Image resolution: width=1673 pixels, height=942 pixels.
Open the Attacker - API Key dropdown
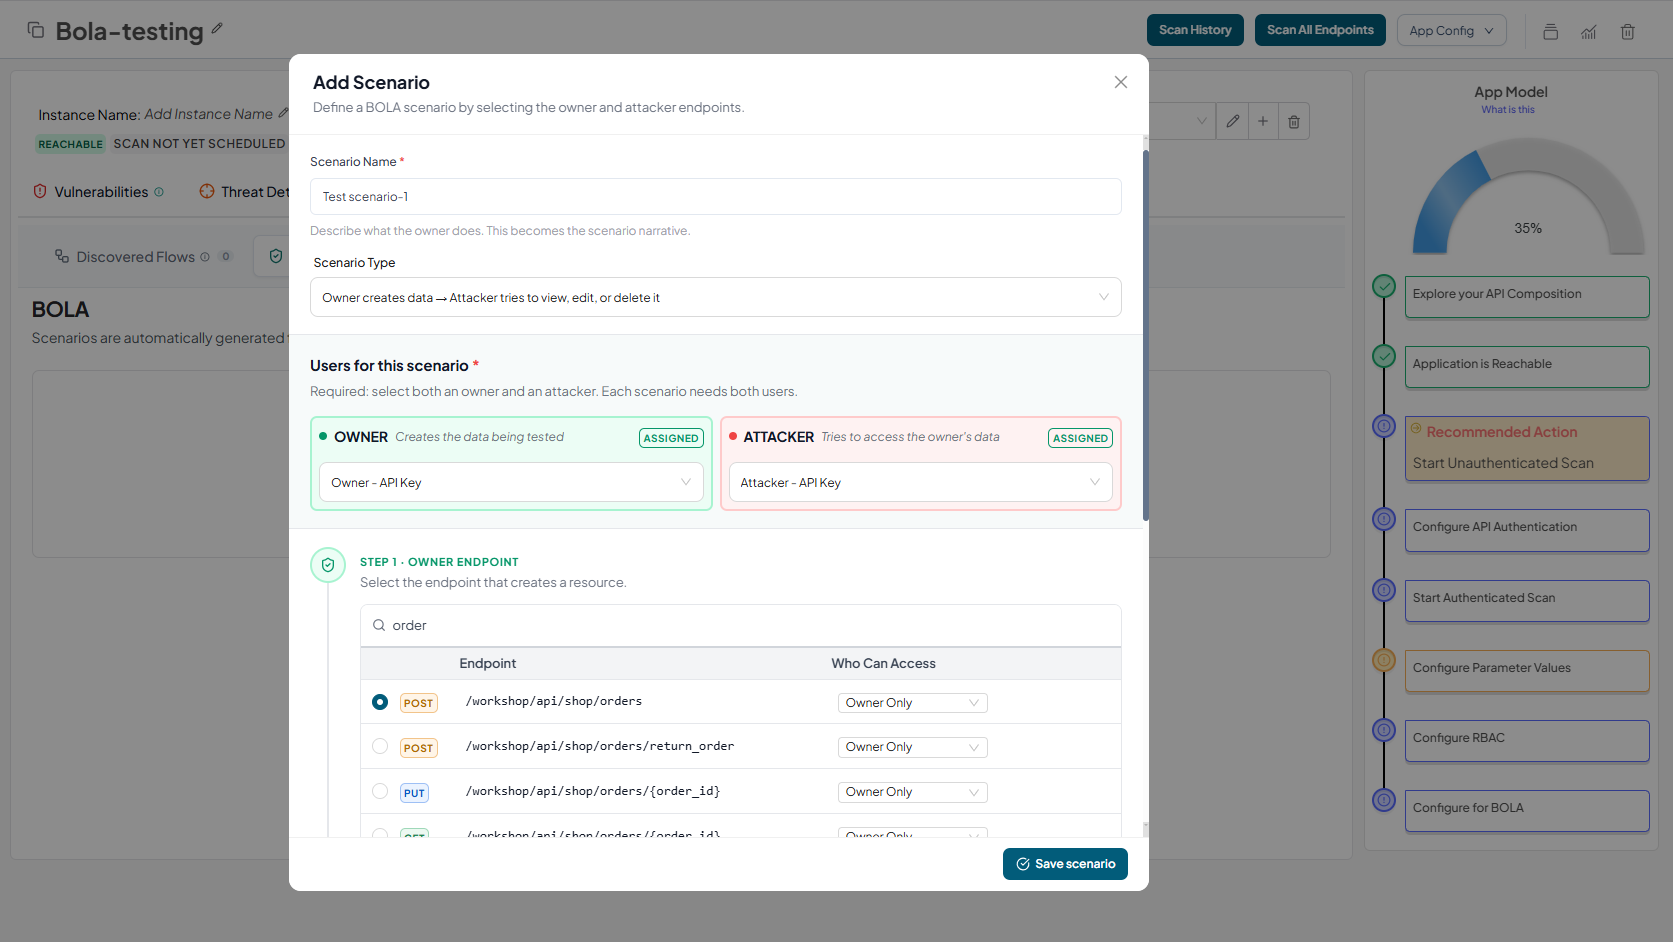coord(920,482)
